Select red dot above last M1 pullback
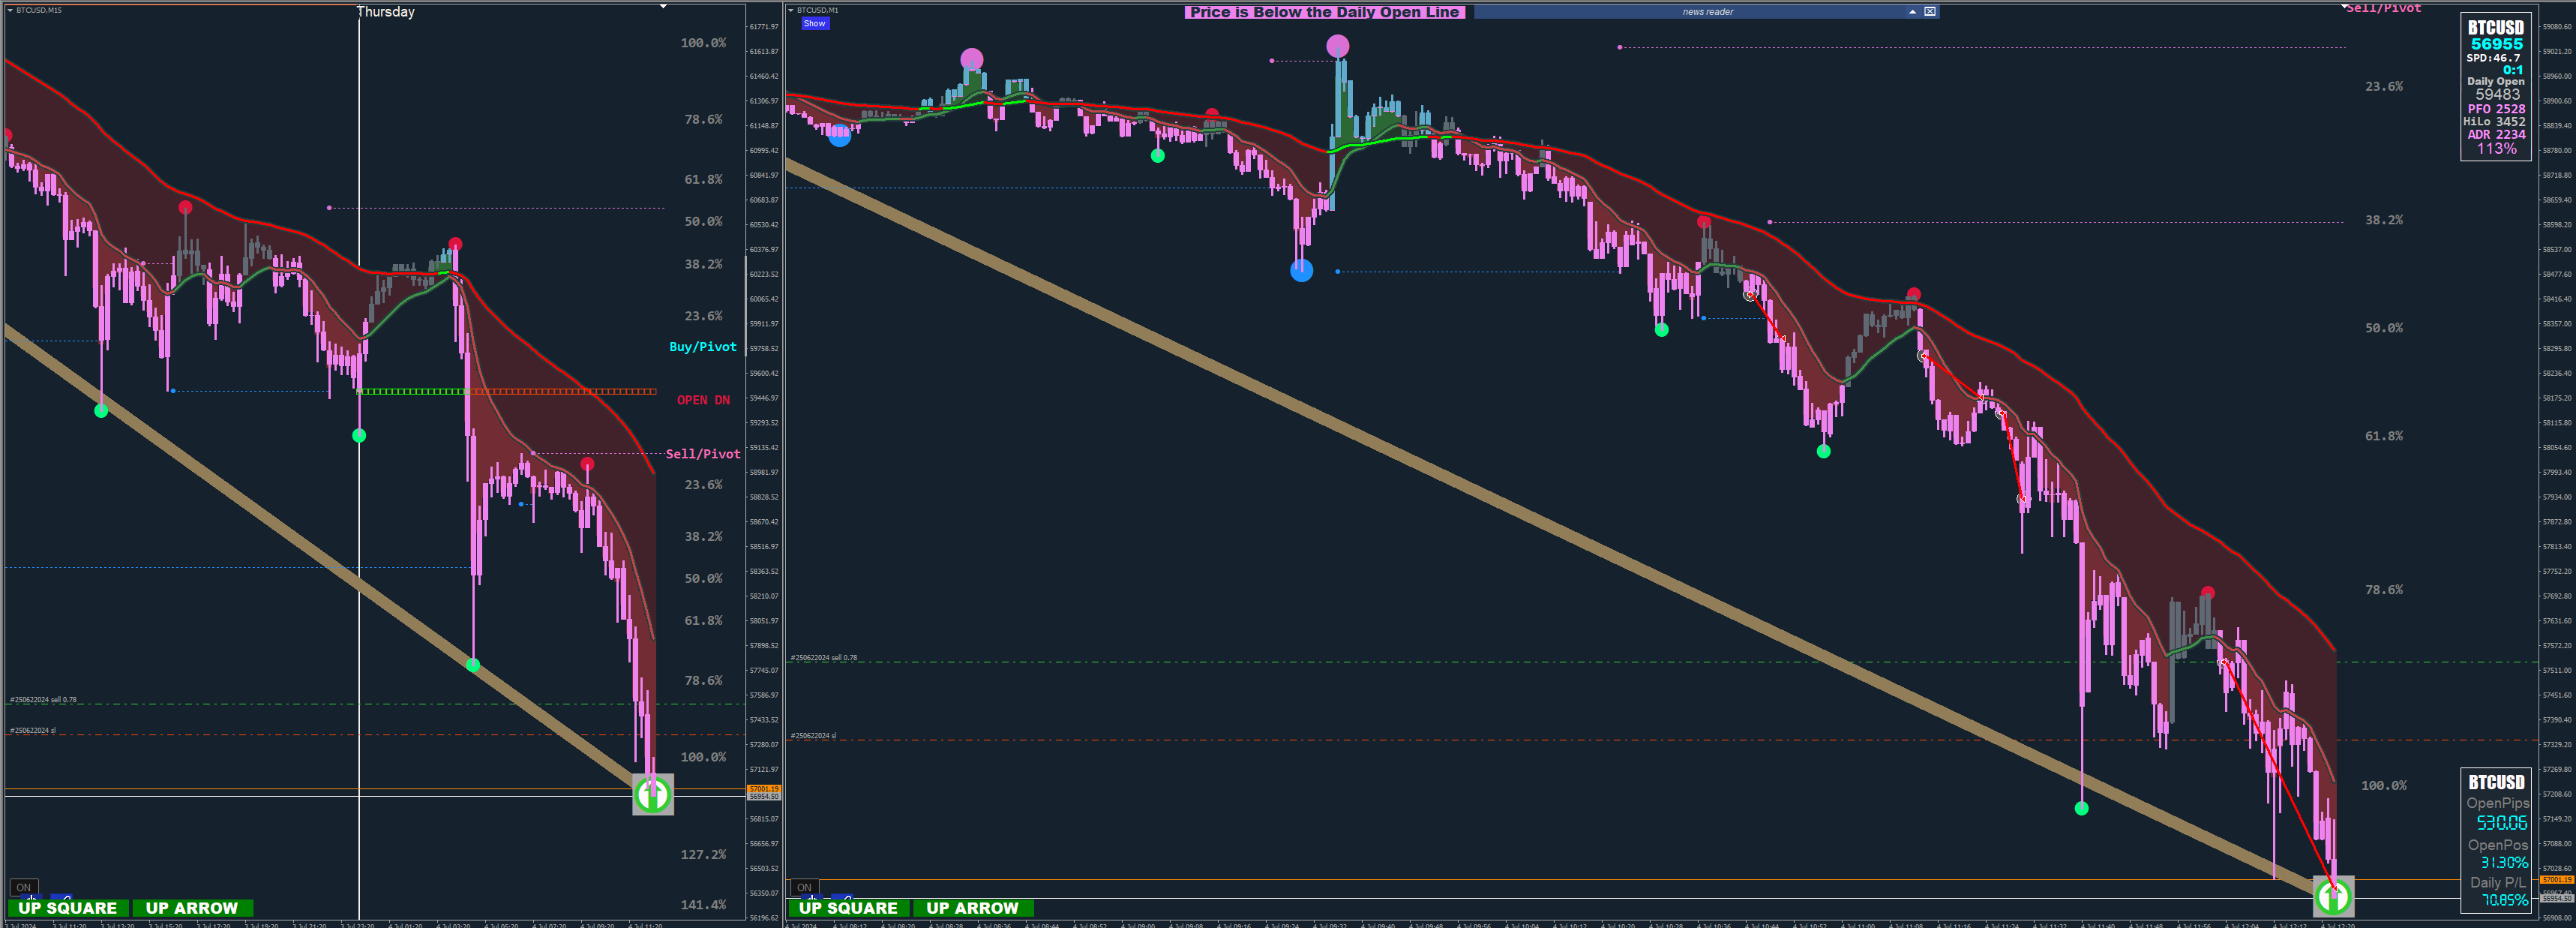The height and width of the screenshot is (928, 2576). 2207,593
